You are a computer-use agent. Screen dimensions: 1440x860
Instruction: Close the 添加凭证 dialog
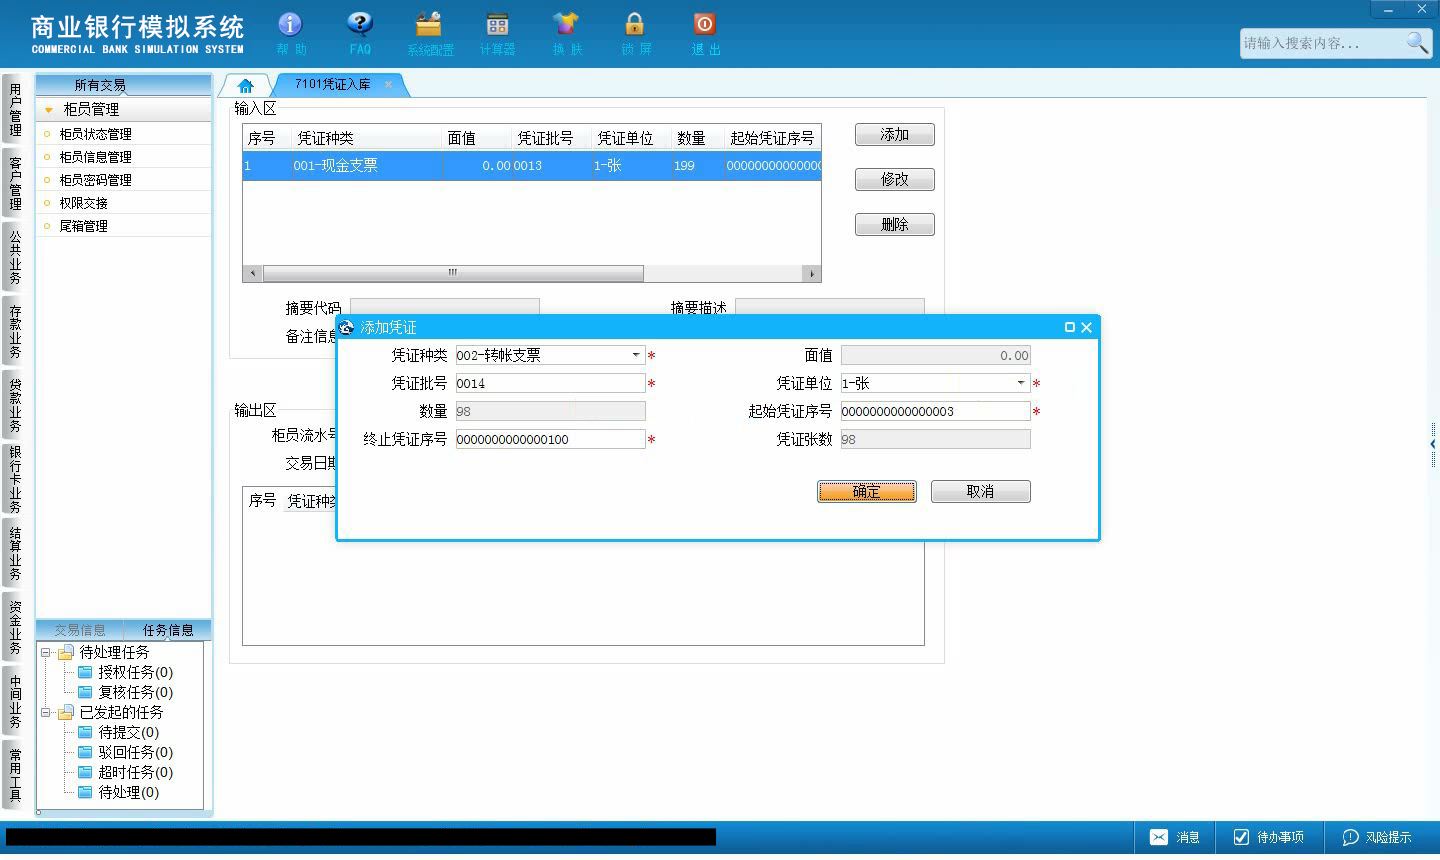[x=1086, y=327]
